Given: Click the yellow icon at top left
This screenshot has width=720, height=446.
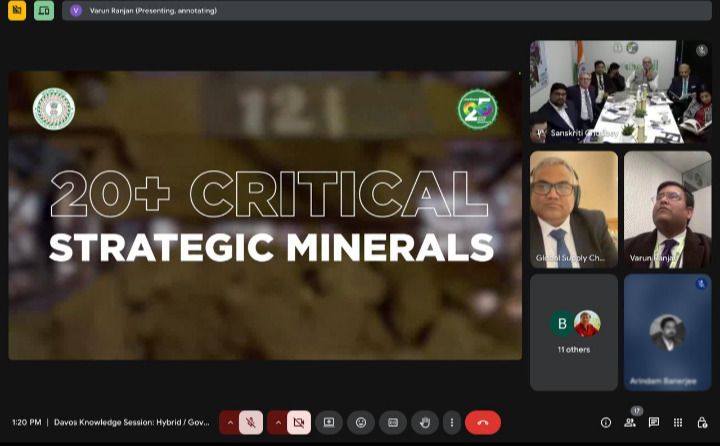Looking at the screenshot, I should [17, 11].
